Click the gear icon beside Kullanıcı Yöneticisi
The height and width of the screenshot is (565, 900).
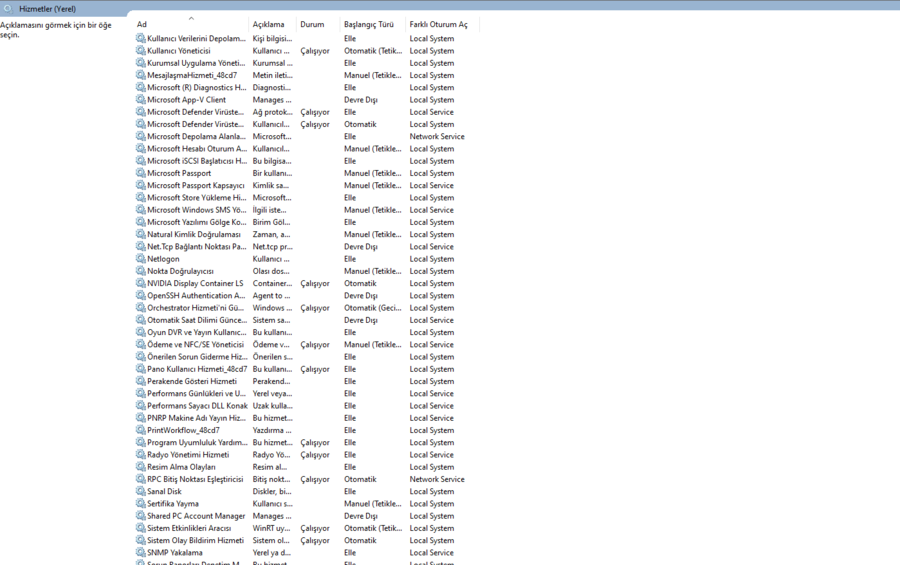tap(141, 51)
